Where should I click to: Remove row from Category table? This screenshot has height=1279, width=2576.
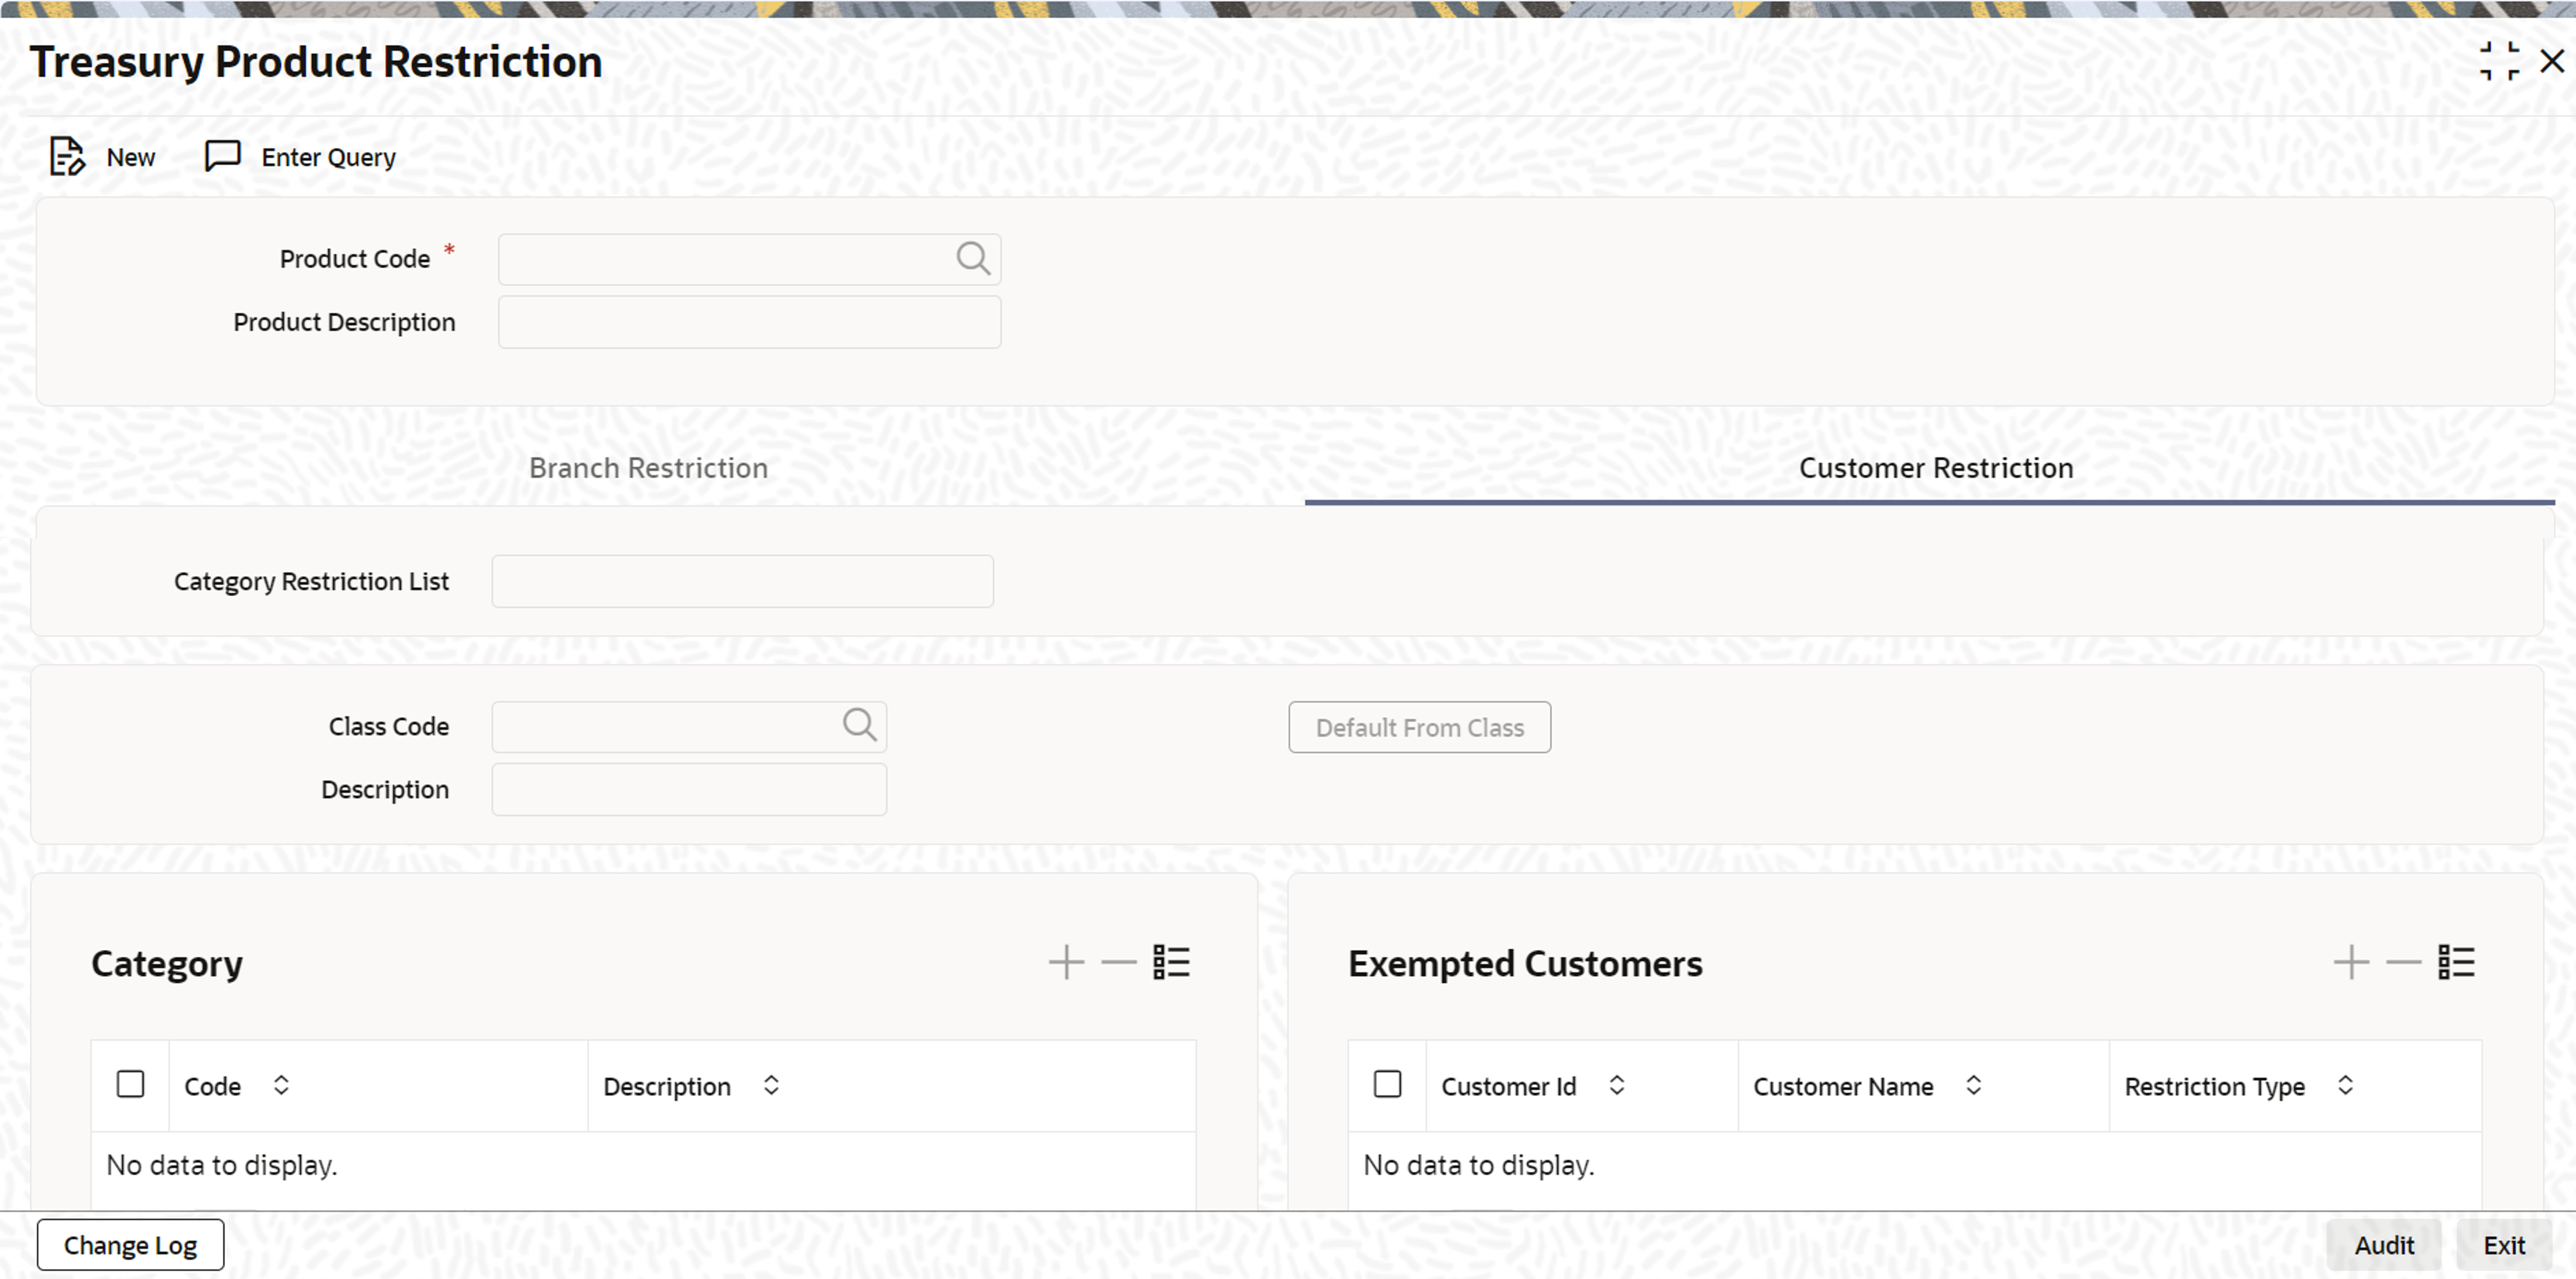[1118, 962]
